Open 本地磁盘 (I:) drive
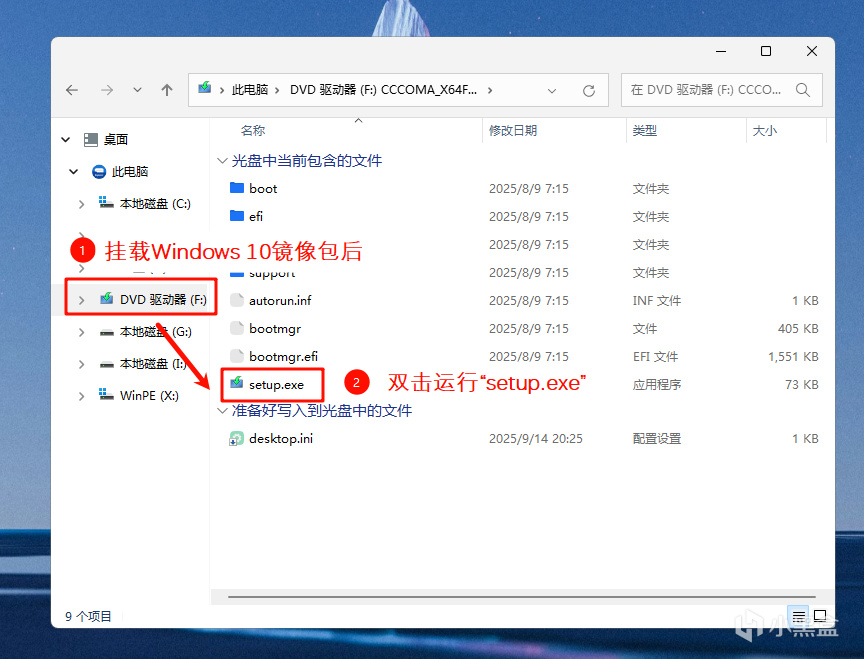This screenshot has height=659, width=864. click(x=154, y=364)
